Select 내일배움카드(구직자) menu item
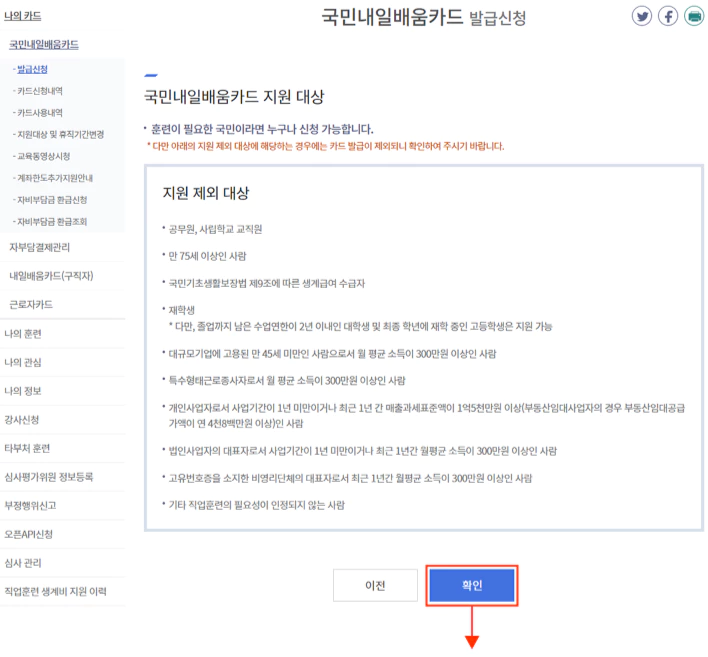 [51, 275]
